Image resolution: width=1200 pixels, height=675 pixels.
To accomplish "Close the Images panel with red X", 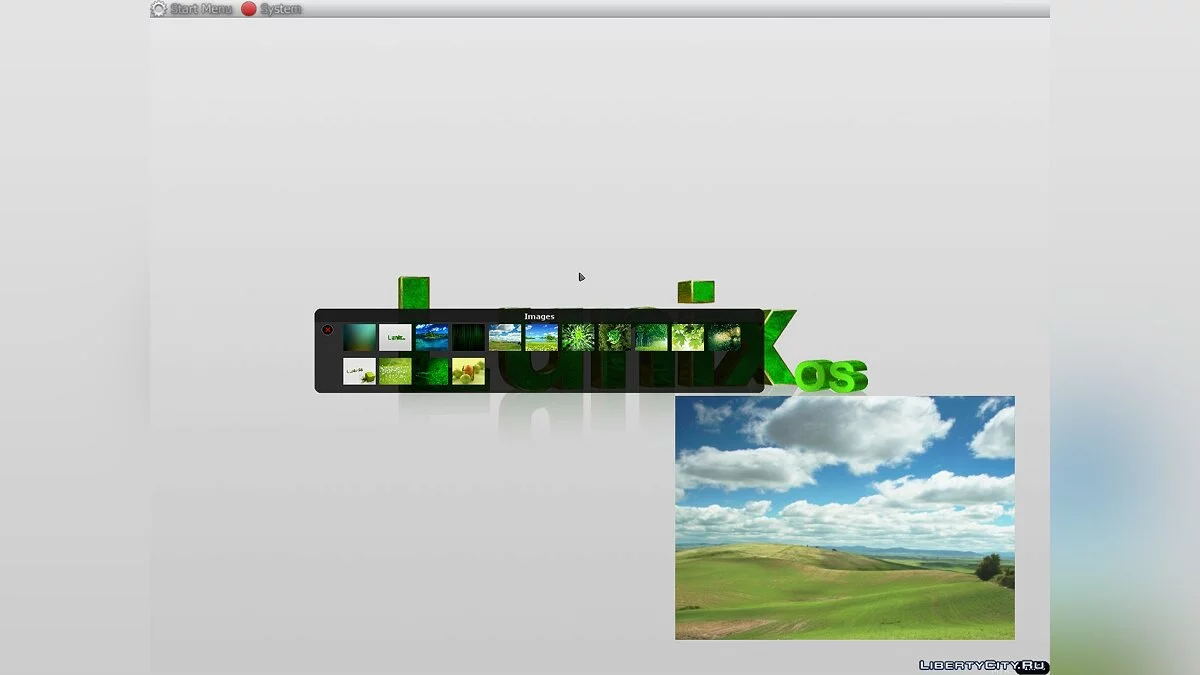I will click(327, 330).
